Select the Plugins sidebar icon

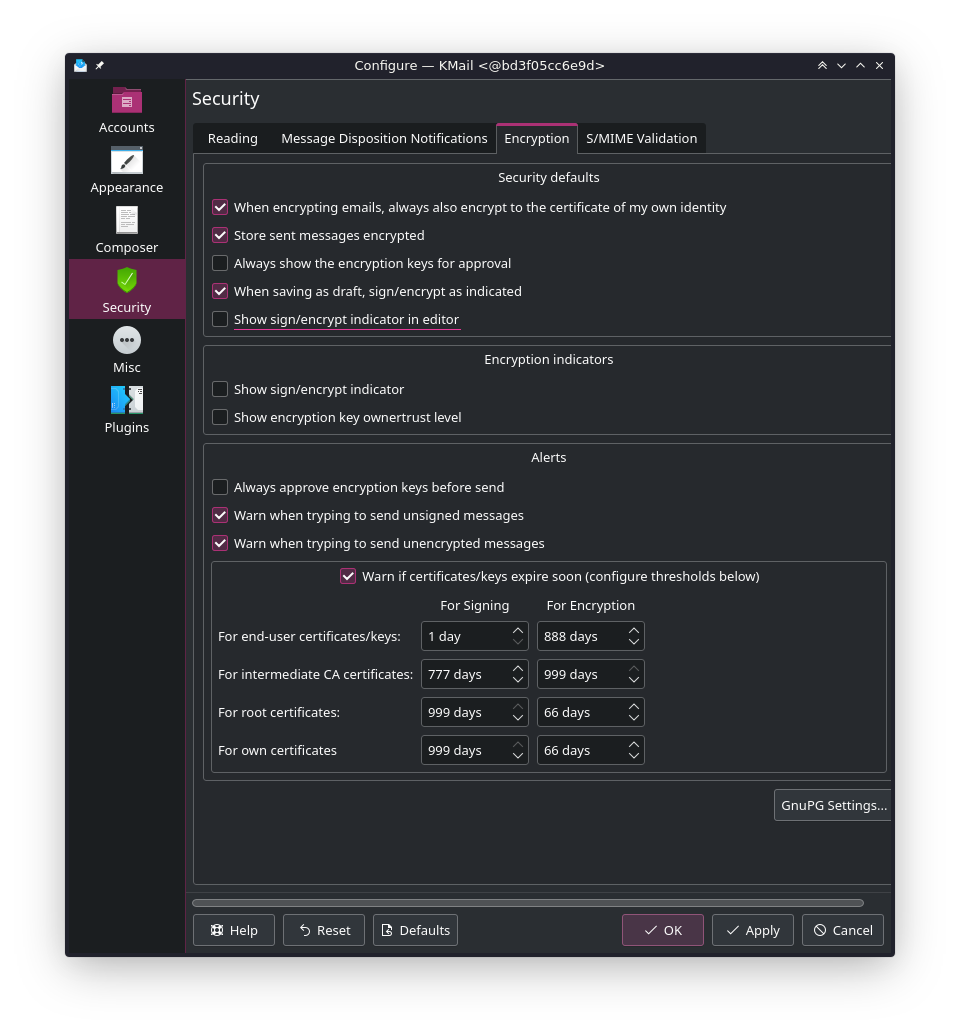tap(126, 400)
